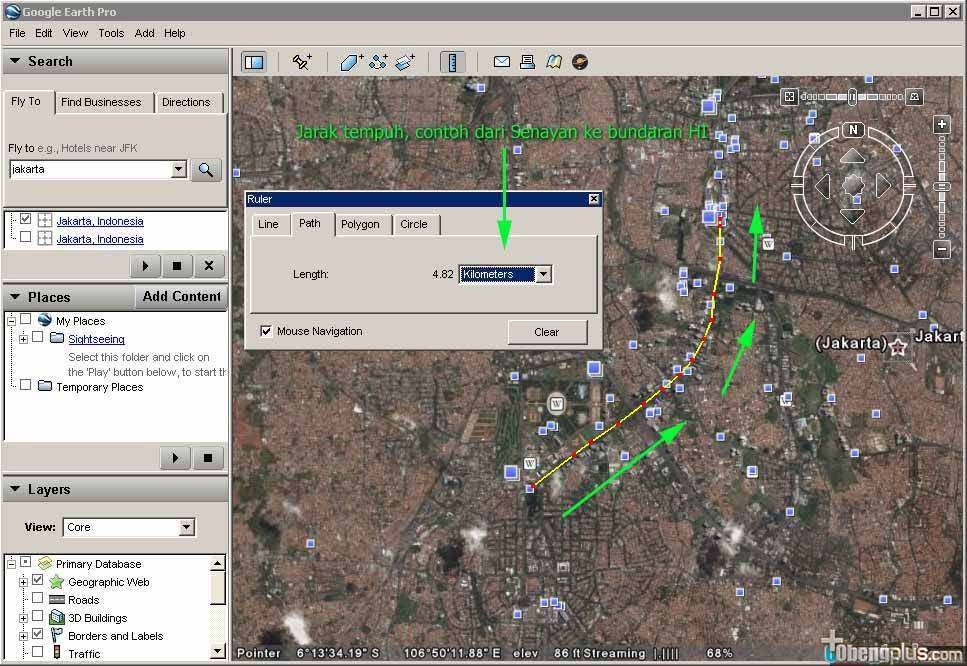Enable the 3D Buildings layer

click(x=38, y=616)
